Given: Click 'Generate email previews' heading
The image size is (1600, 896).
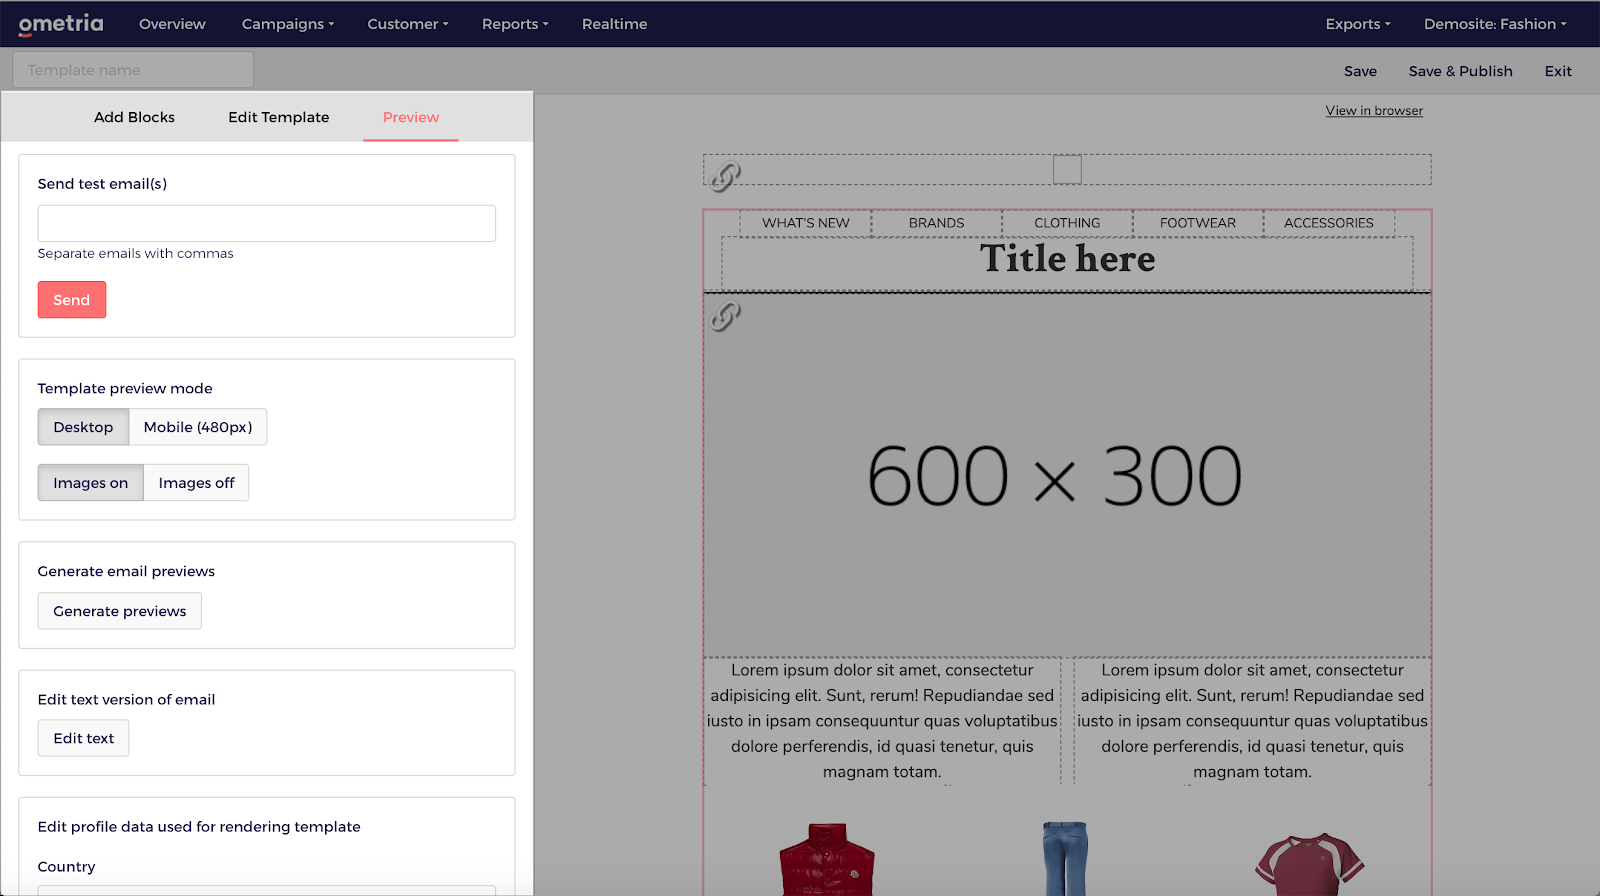Looking at the screenshot, I should tap(126, 571).
